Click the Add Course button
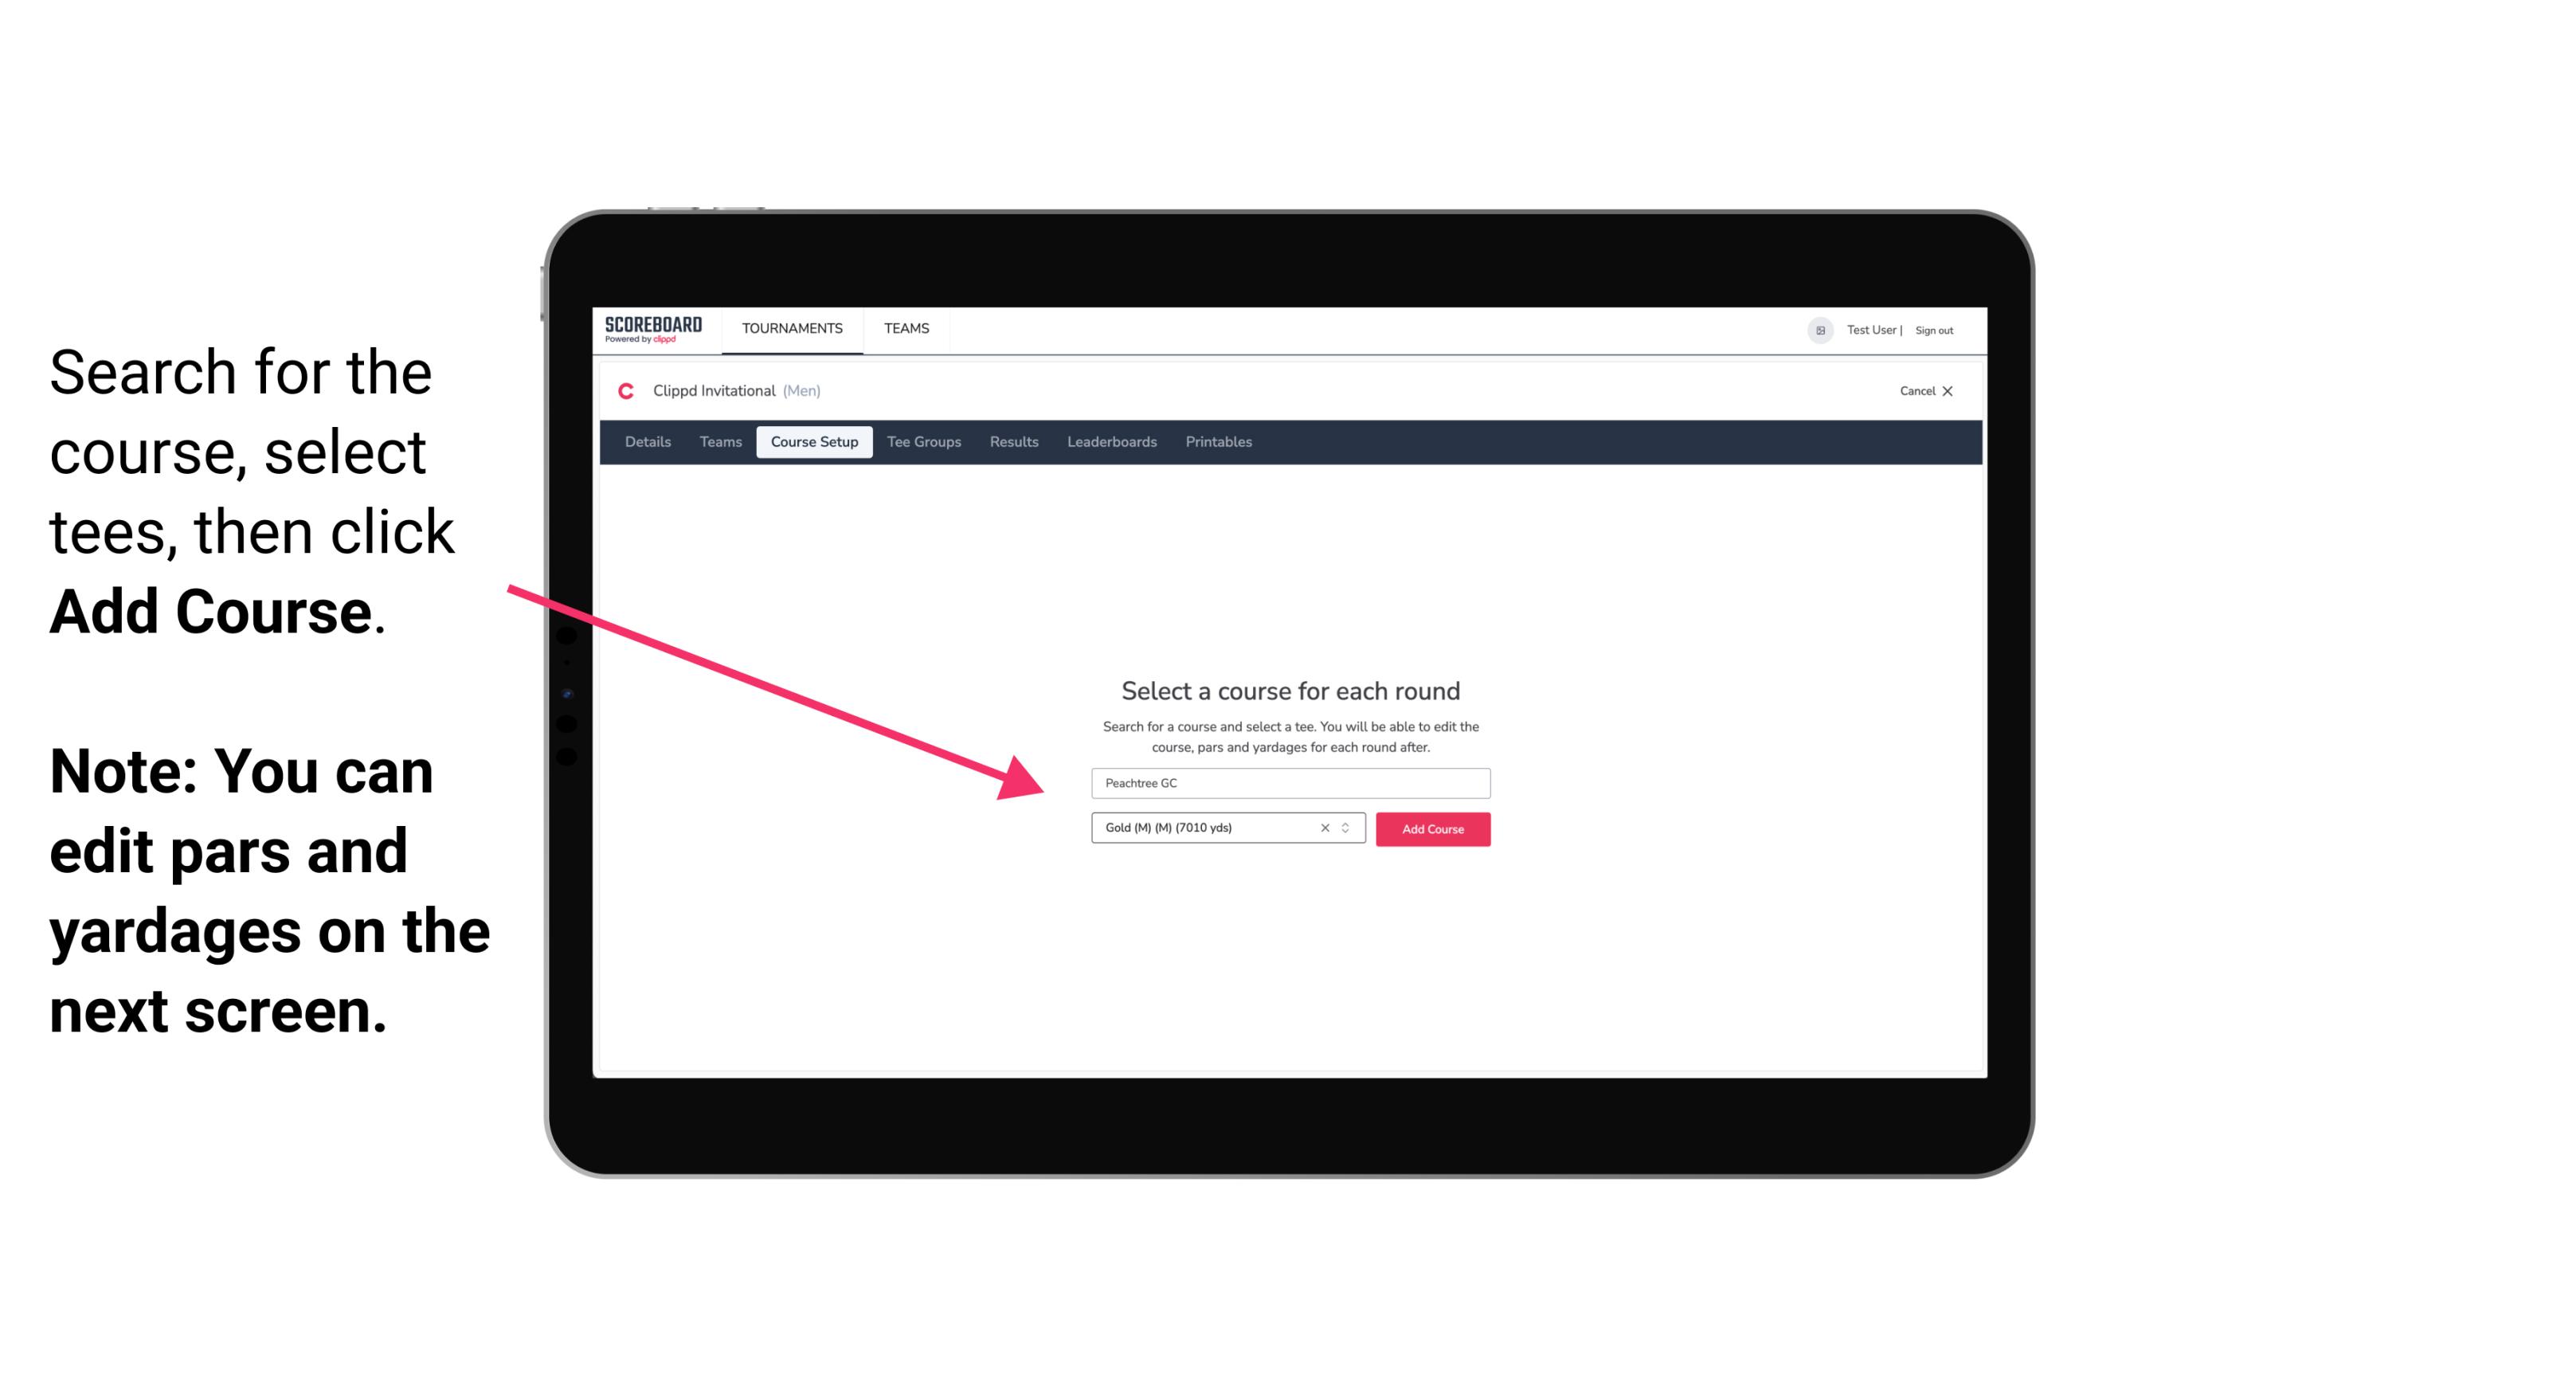Viewport: 2576px width, 1386px height. (1431, 829)
